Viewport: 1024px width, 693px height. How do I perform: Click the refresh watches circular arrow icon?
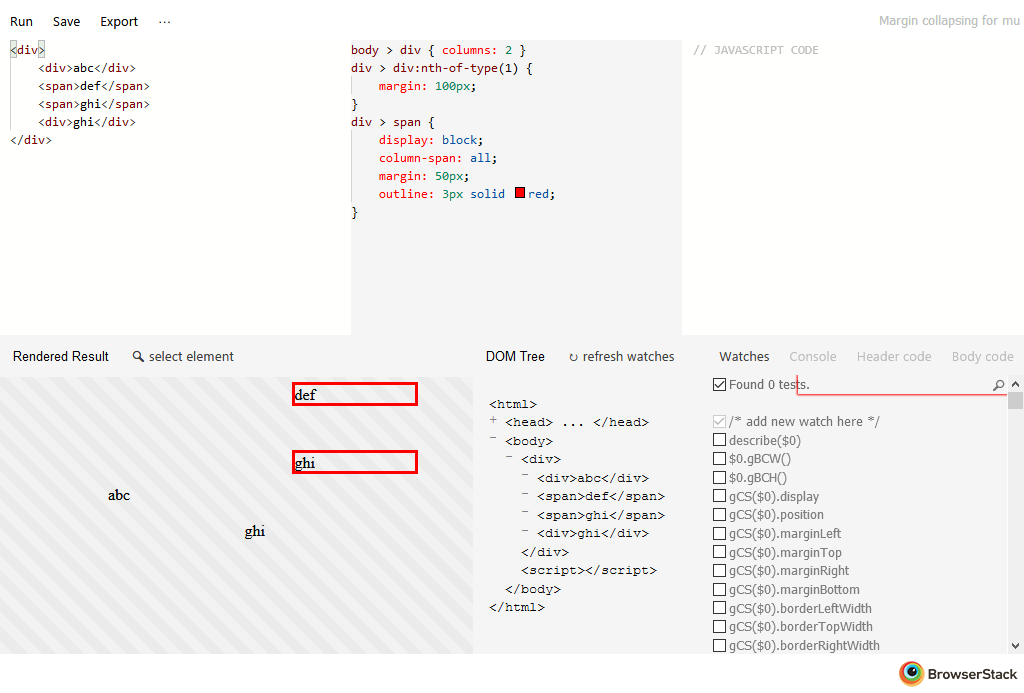573,357
